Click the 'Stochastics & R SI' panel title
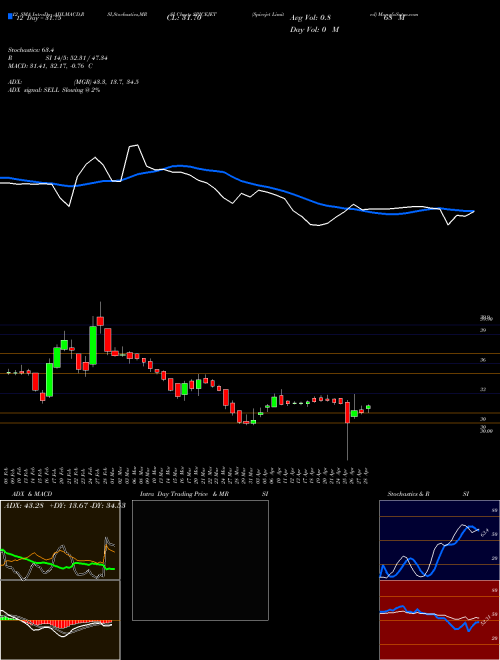The height and width of the screenshot is (660, 500). tap(428, 494)
